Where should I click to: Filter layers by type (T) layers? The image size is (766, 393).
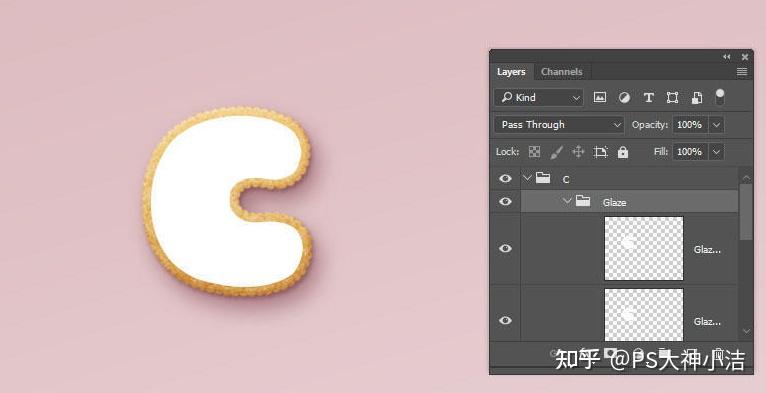click(x=648, y=98)
